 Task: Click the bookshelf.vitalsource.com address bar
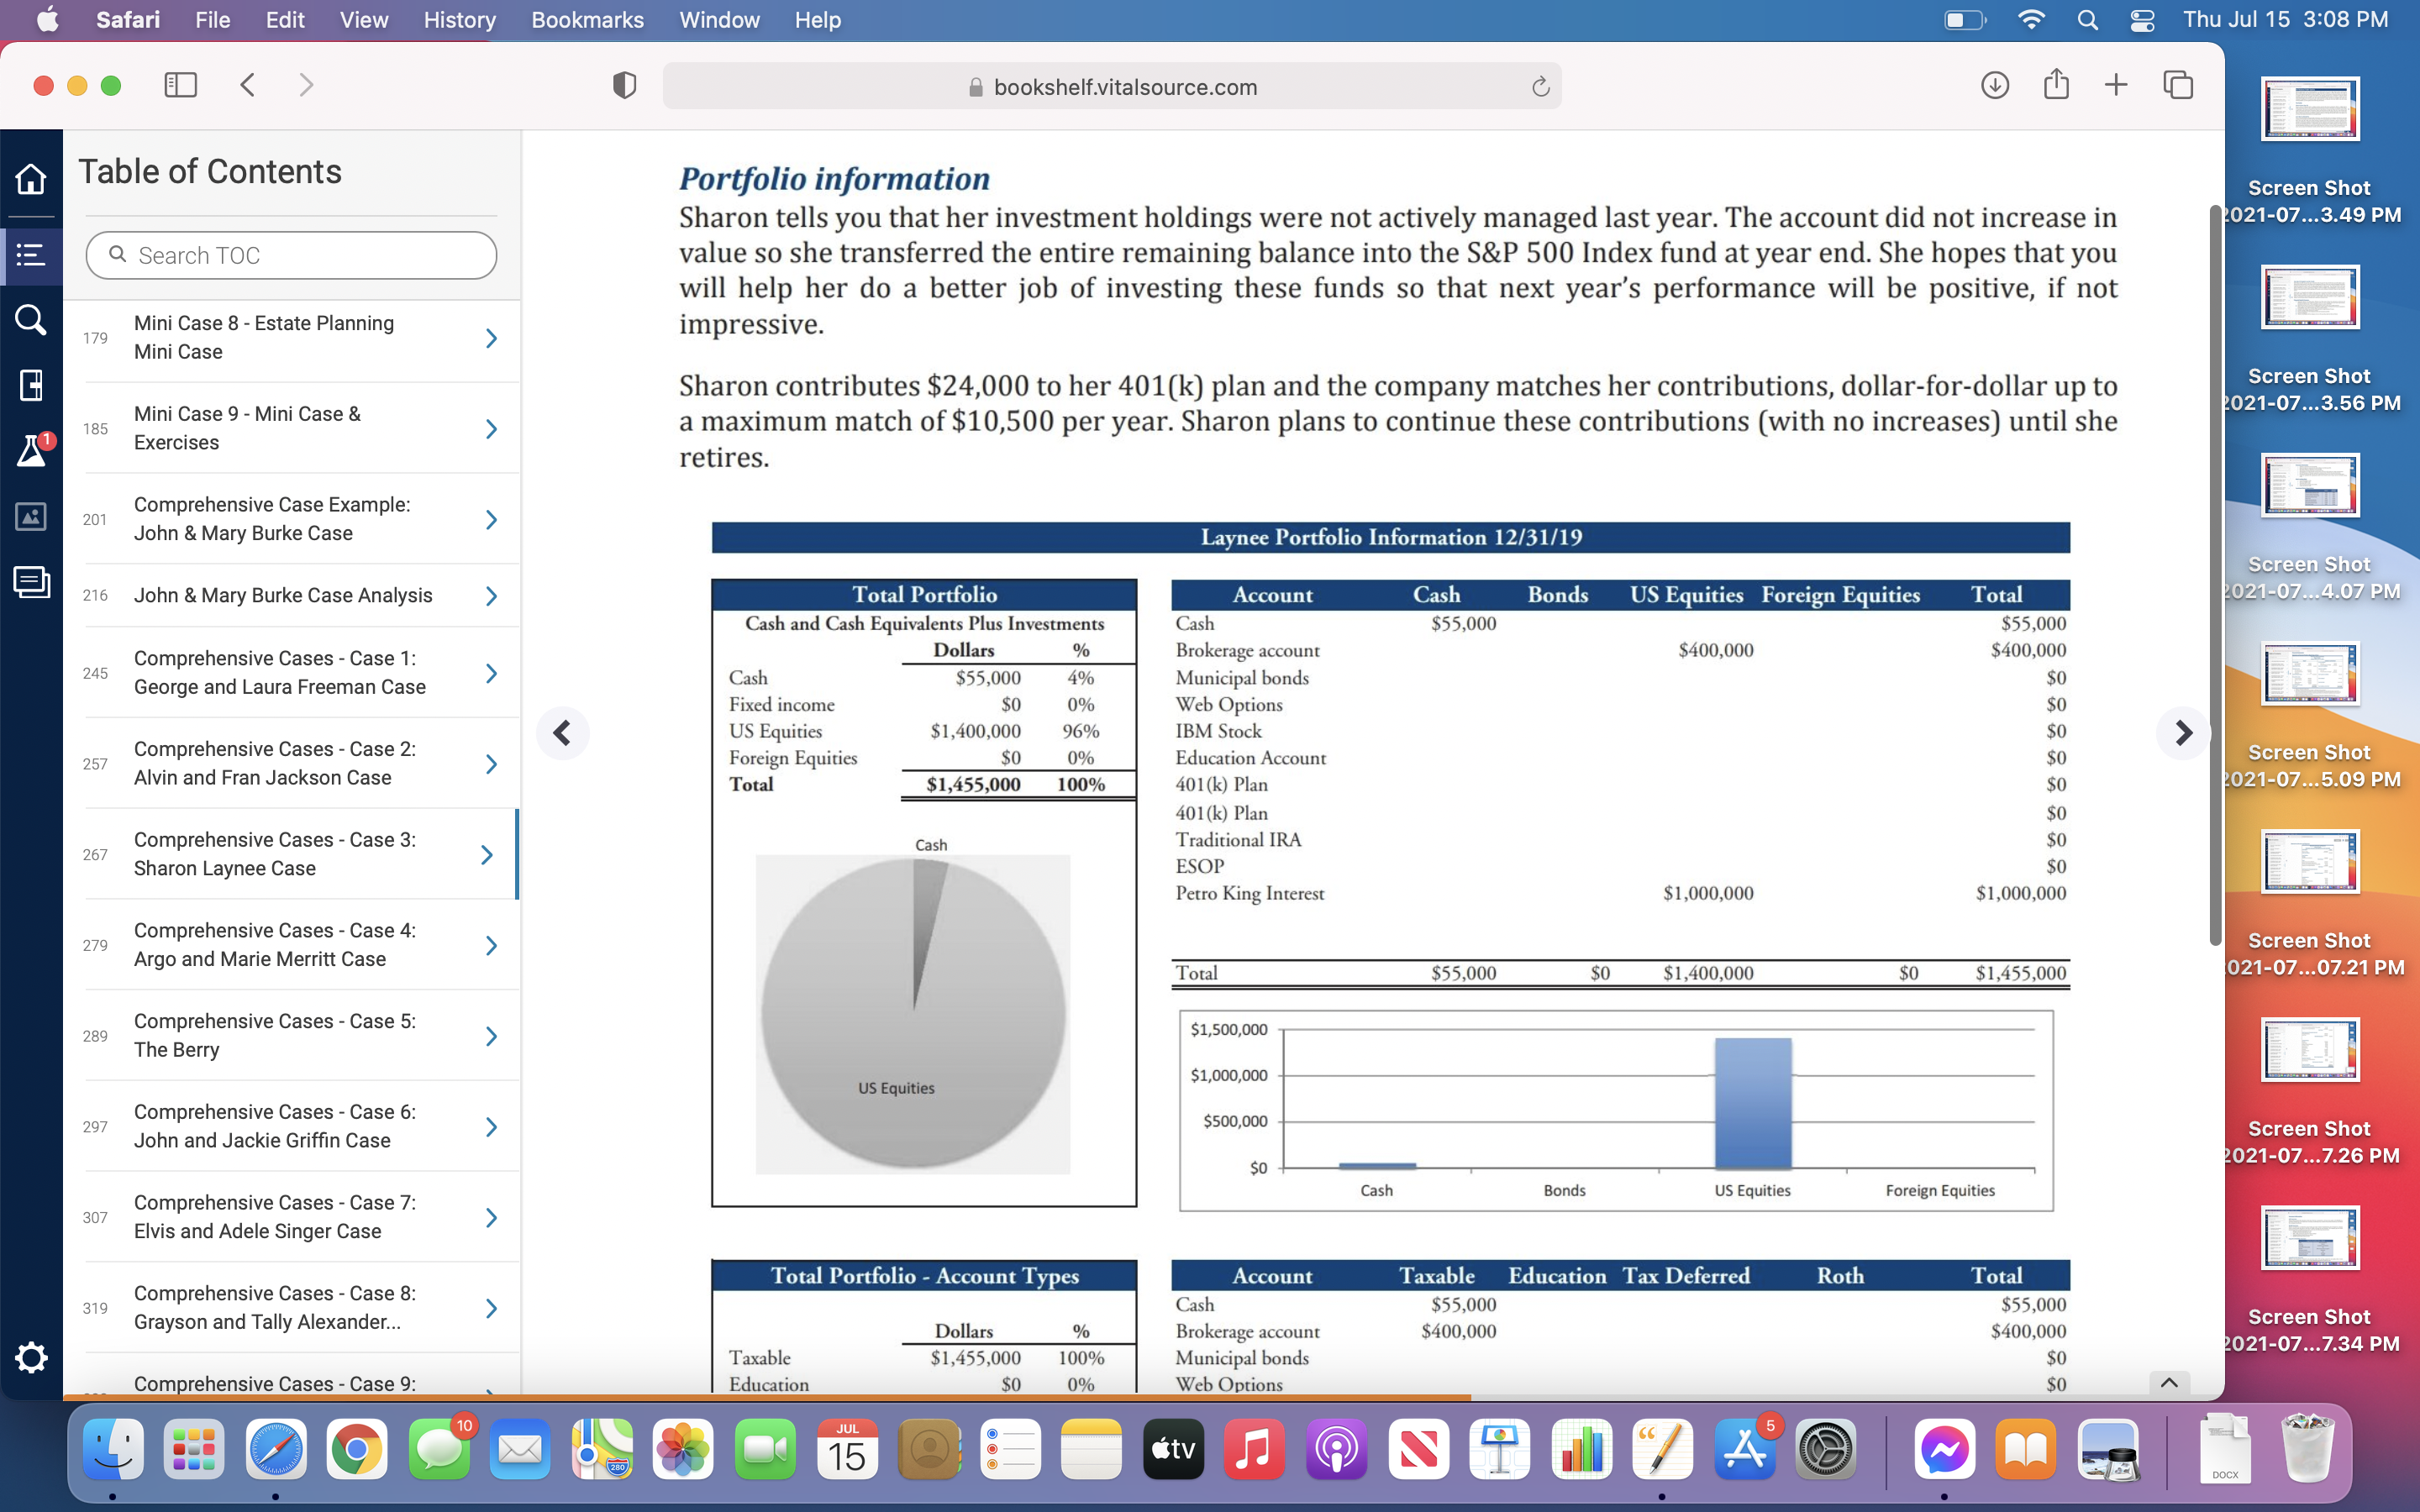(1111, 87)
